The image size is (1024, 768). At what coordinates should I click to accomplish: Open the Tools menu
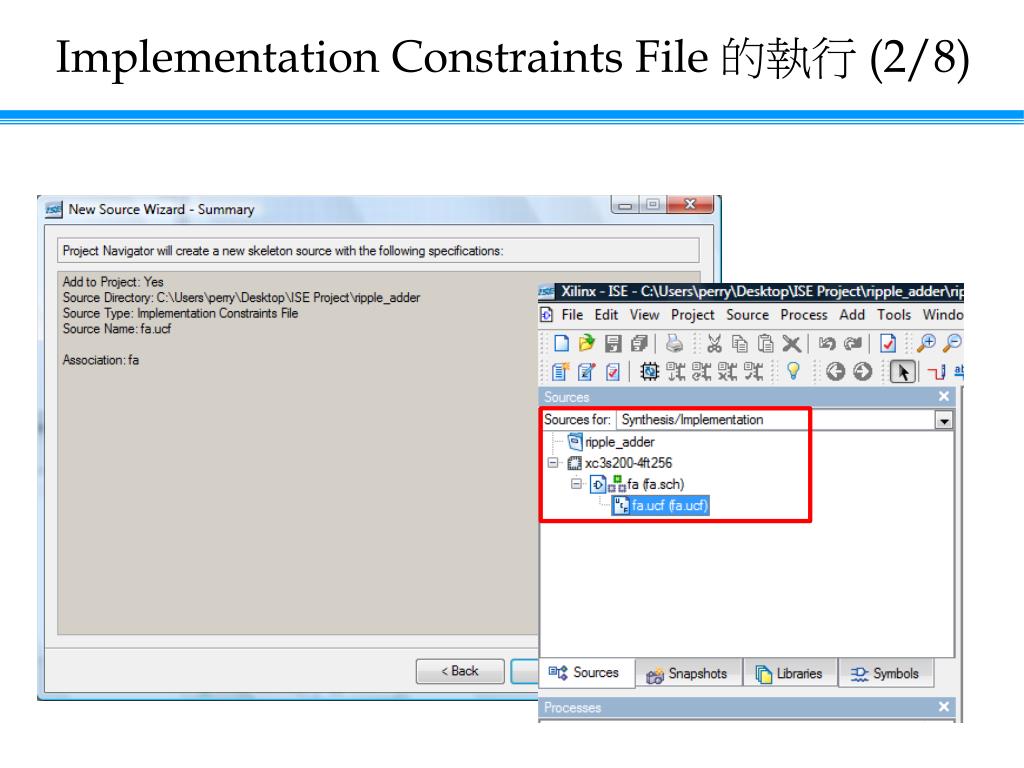(893, 315)
